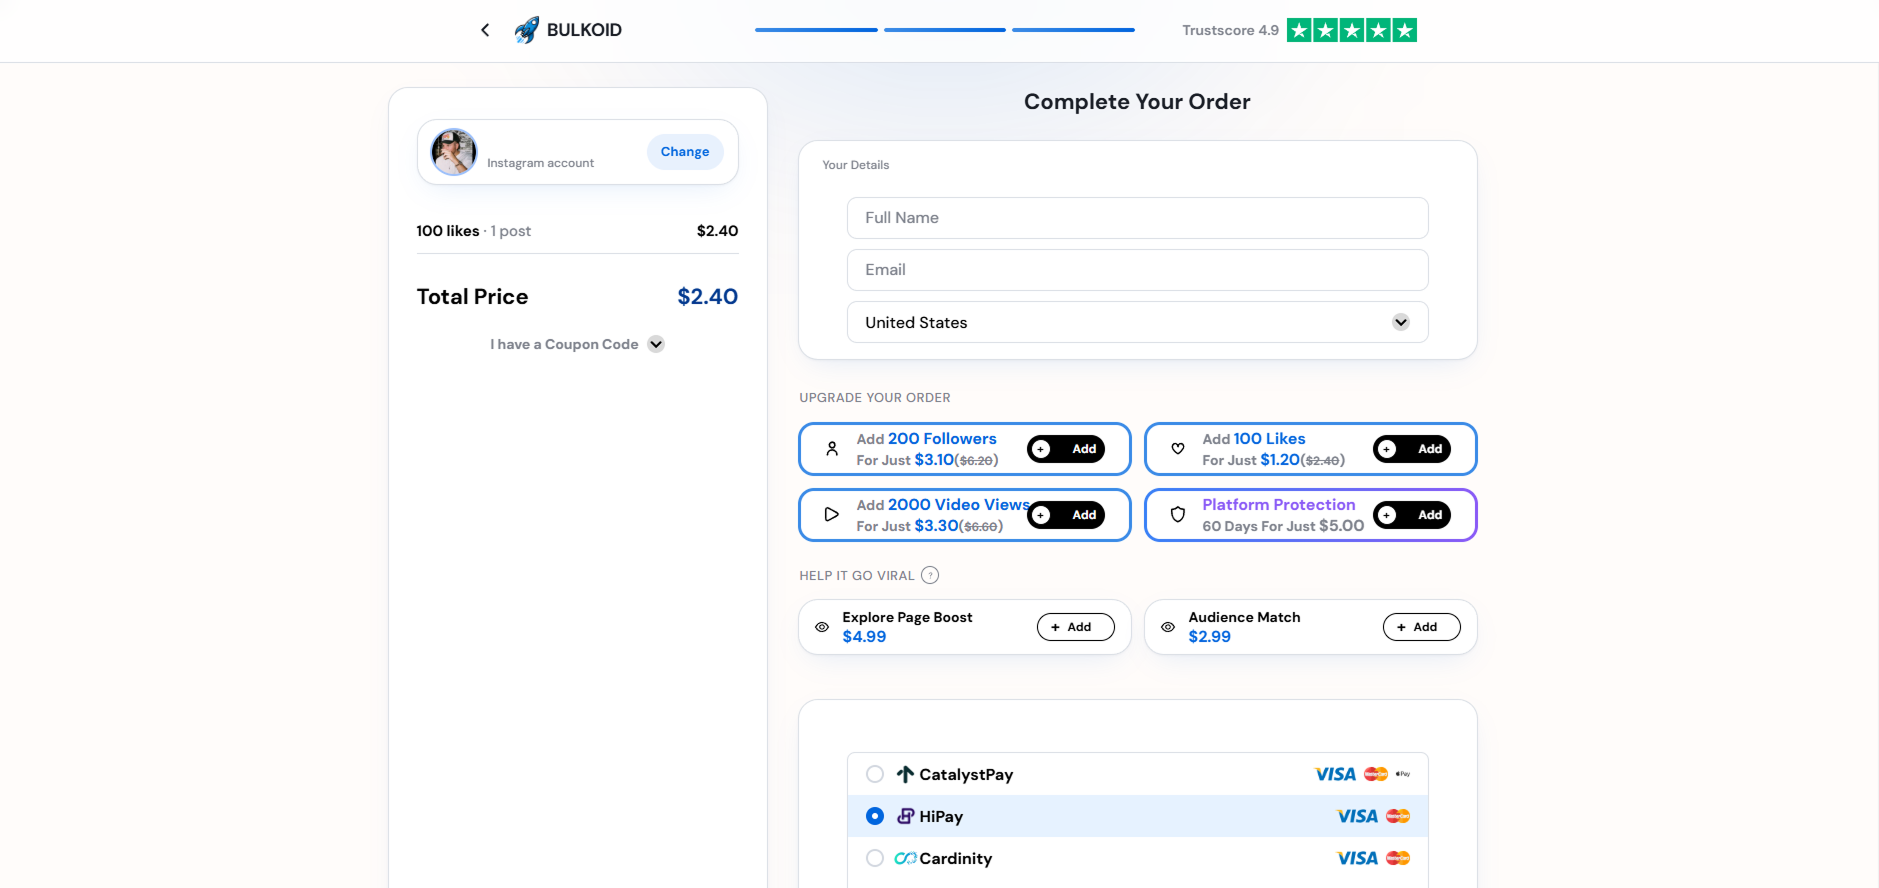1879x888 pixels.
Task: Click the Cardinity infinity logo
Action: 905,858
